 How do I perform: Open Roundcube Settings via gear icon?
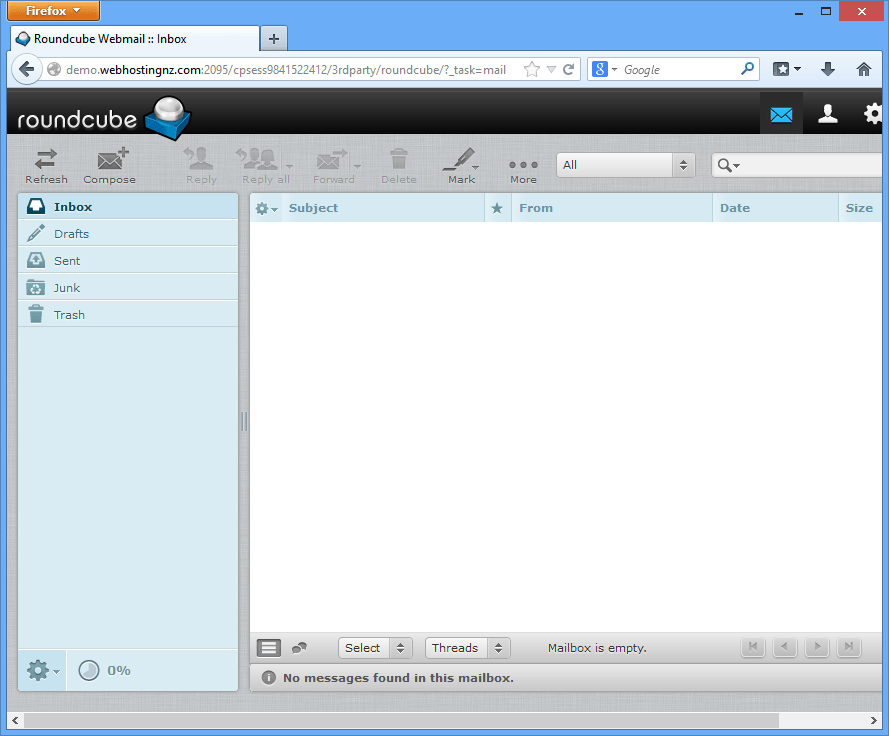(x=871, y=113)
